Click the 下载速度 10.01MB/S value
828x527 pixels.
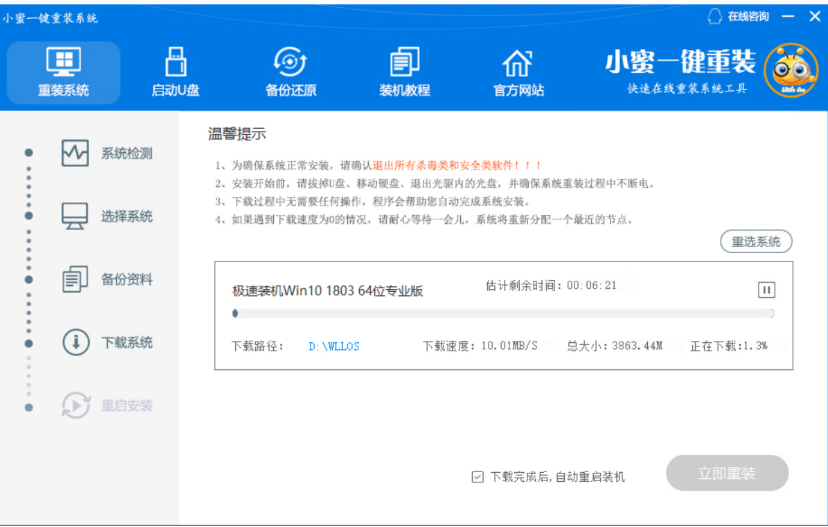click(x=509, y=346)
